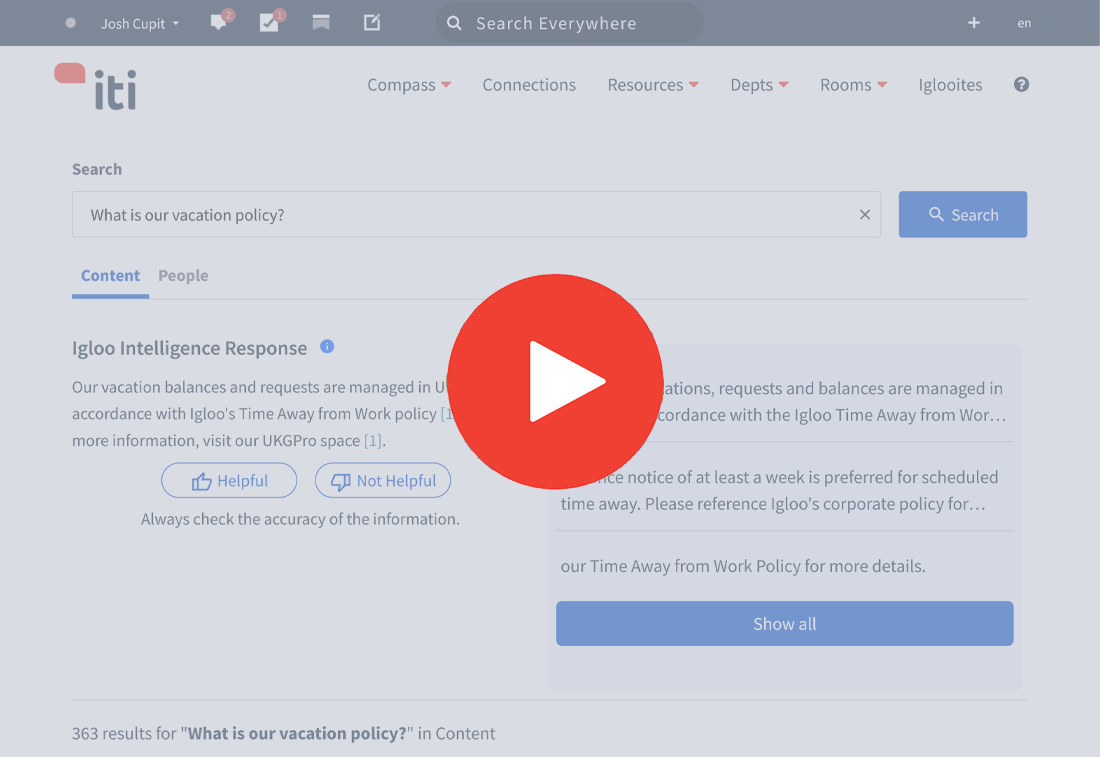The height and width of the screenshot is (757, 1100).
Task: Click the plus icon in the top bar
Action: [973, 22]
